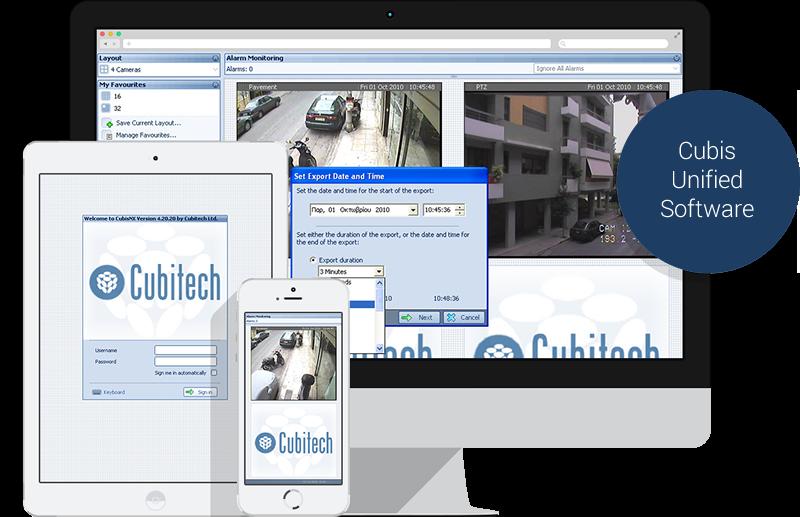Click the down arrow of the time spinner
The height and width of the screenshot is (517, 800).
(460, 213)
